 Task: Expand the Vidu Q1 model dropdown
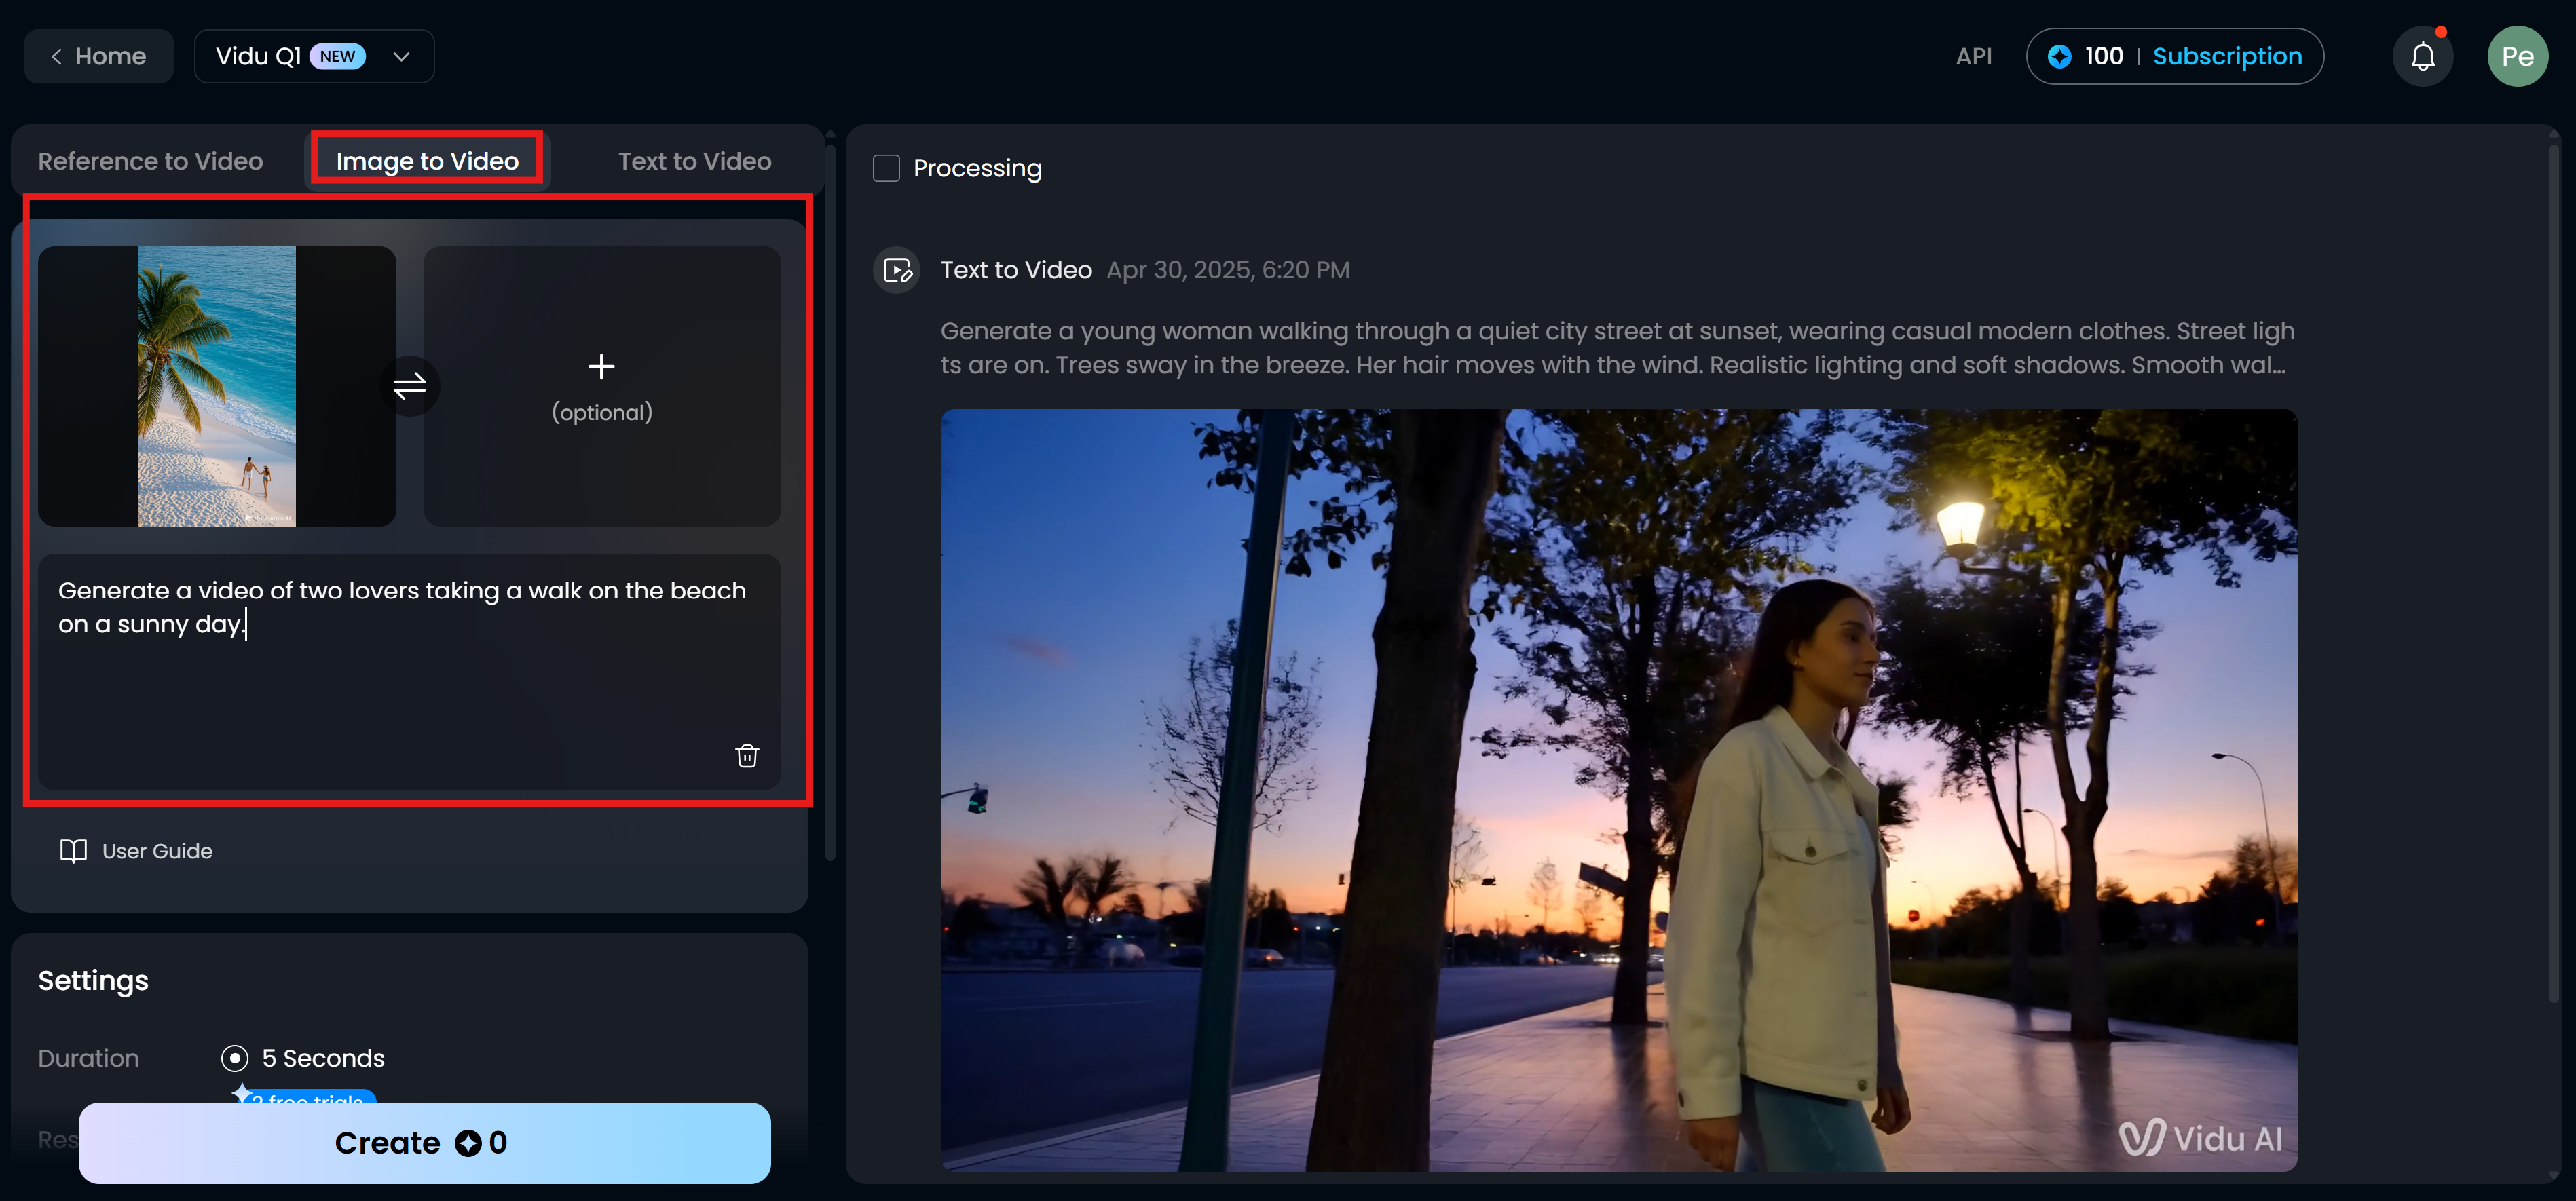pos(258,57)
